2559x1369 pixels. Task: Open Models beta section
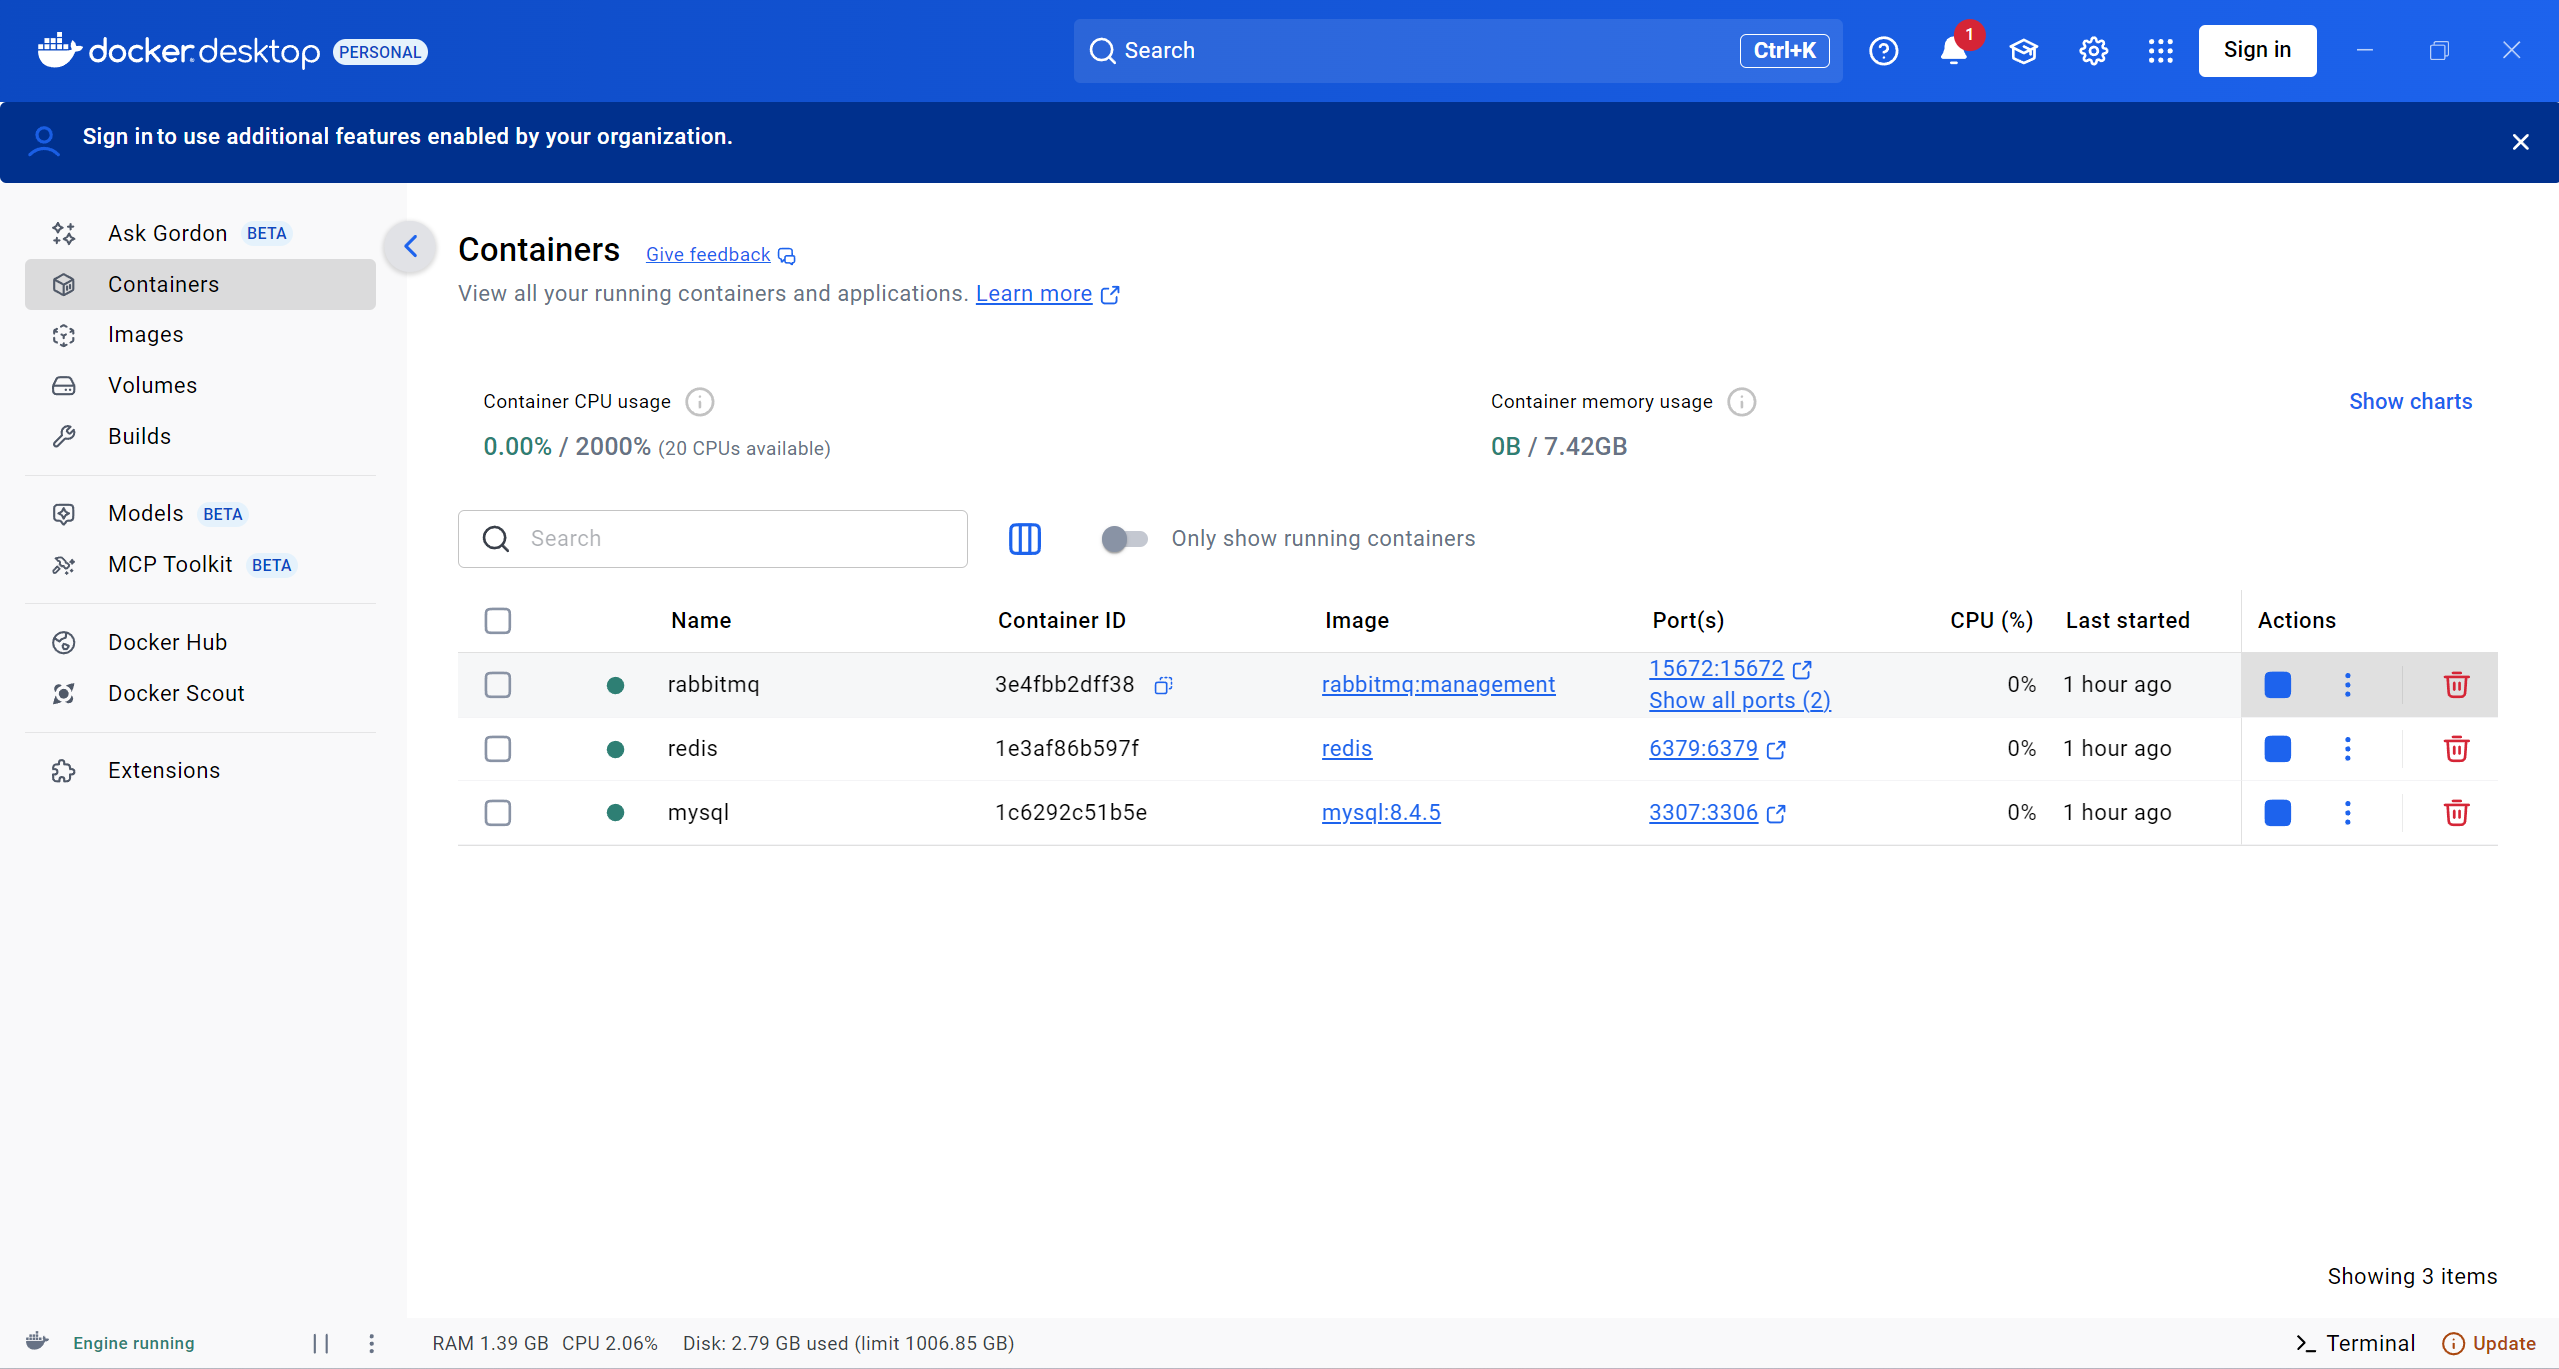200,514
